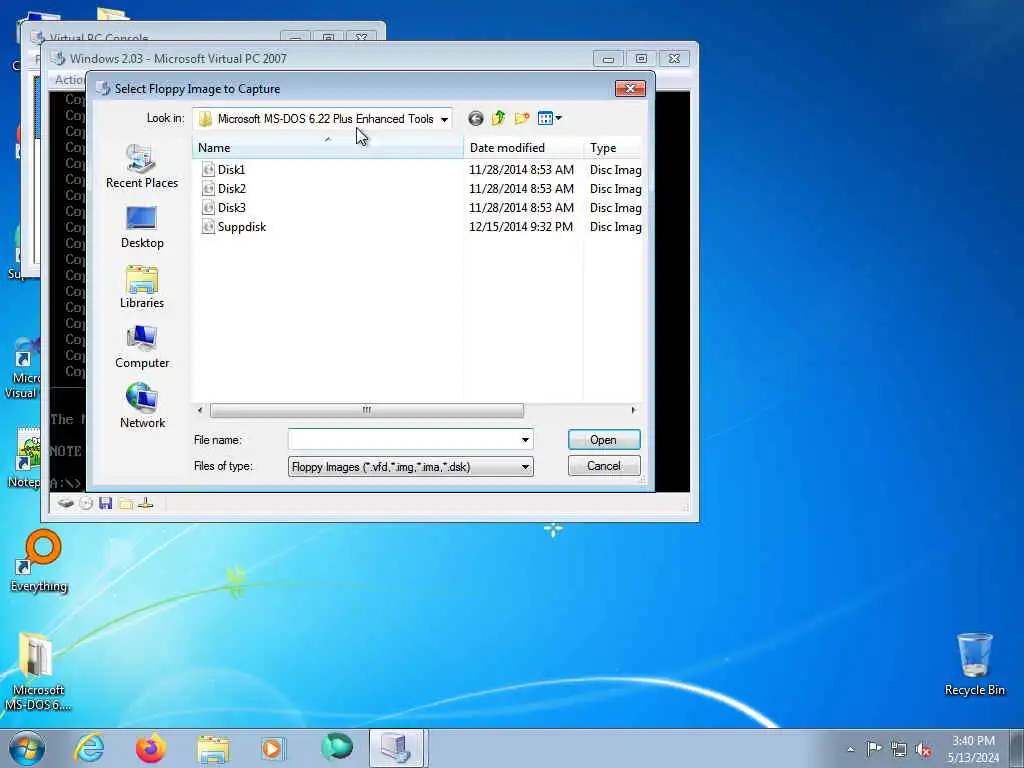
Task: Open the Files of type dropdown
Action: (410, 466)
